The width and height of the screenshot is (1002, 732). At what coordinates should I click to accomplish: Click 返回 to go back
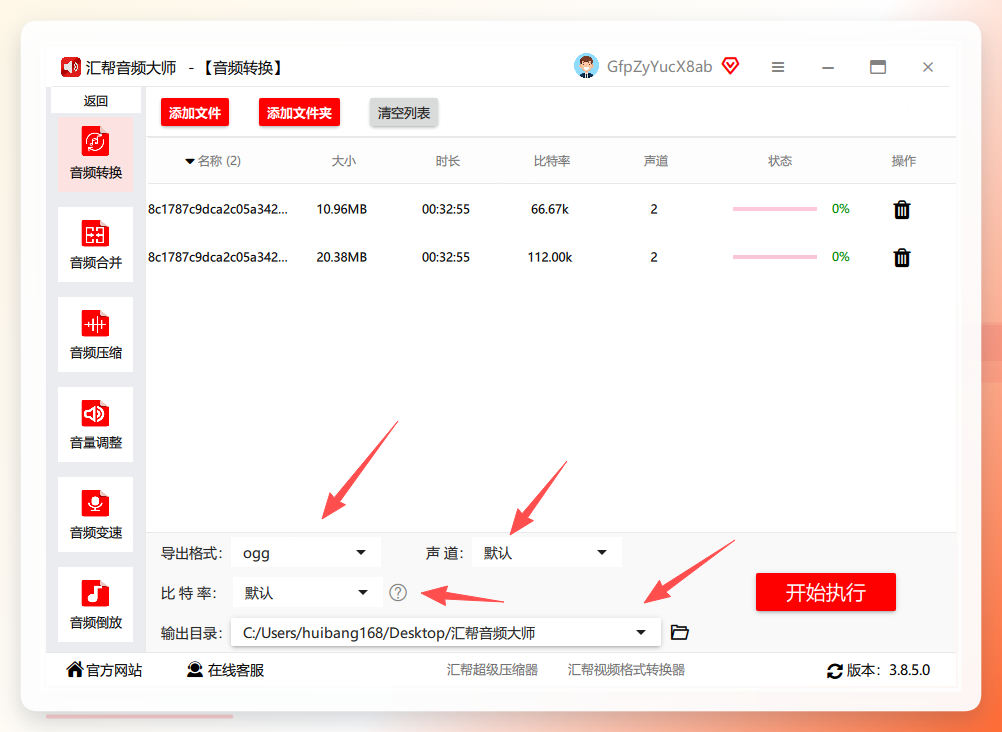tap(96, 101)
